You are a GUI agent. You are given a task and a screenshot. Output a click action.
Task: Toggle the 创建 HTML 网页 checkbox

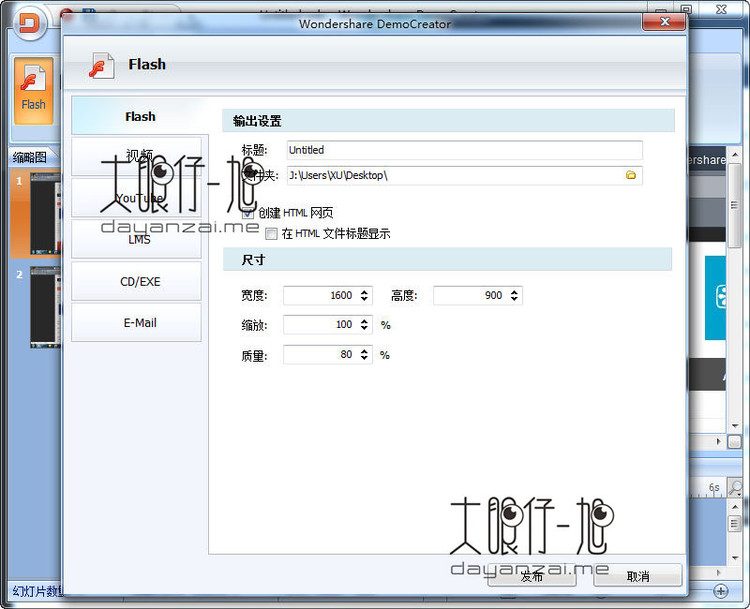coord(248,213)
